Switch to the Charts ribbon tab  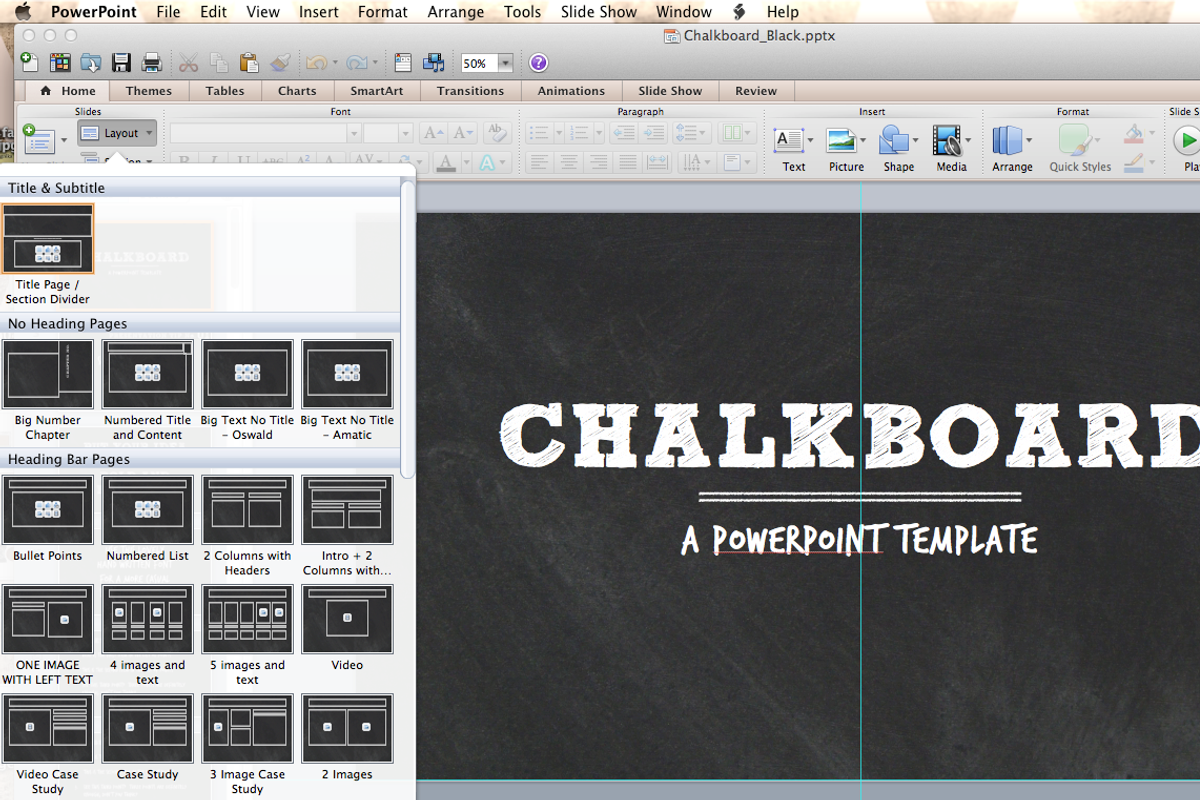297,91
